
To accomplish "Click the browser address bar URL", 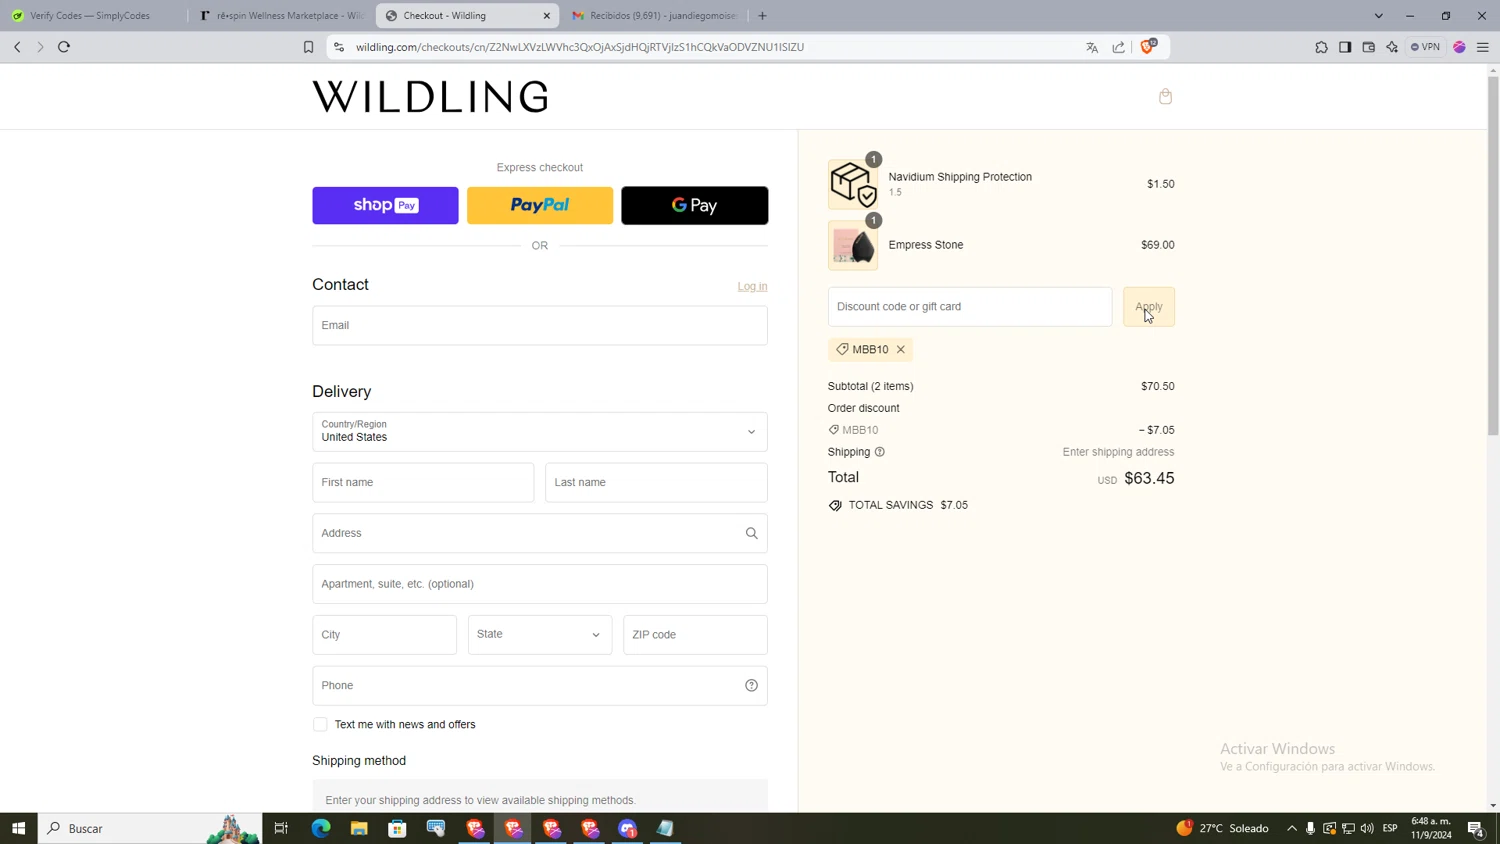I will (x=580, y=47).
